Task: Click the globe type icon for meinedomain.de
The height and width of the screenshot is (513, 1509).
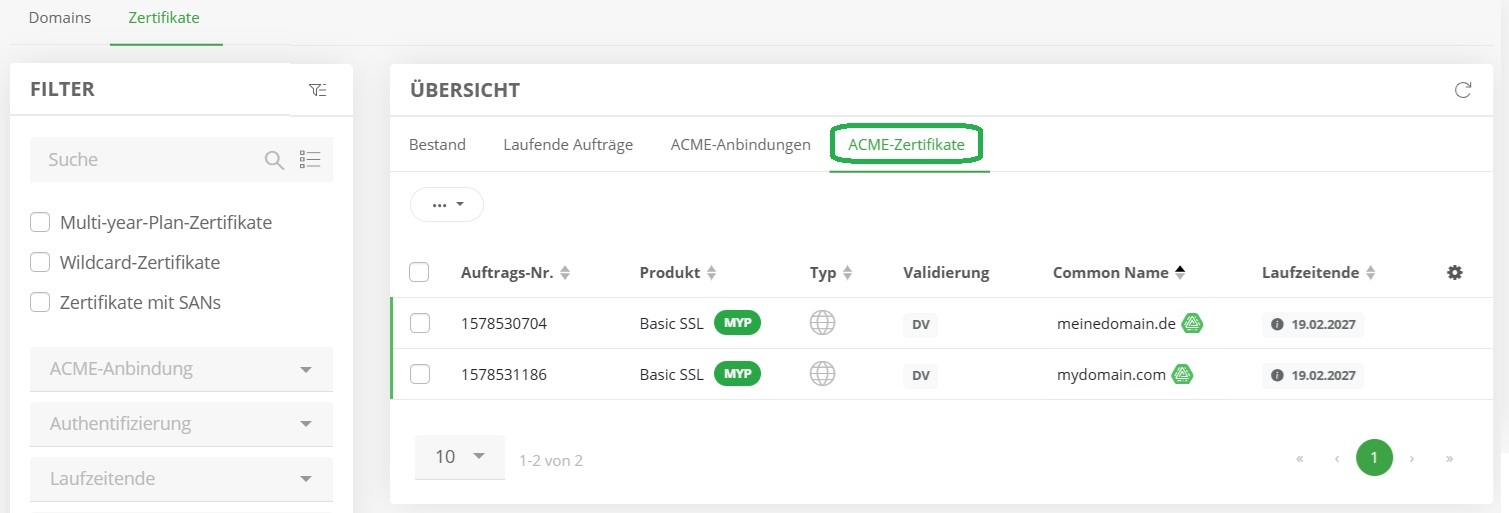Action: click(x=822, y=323)
